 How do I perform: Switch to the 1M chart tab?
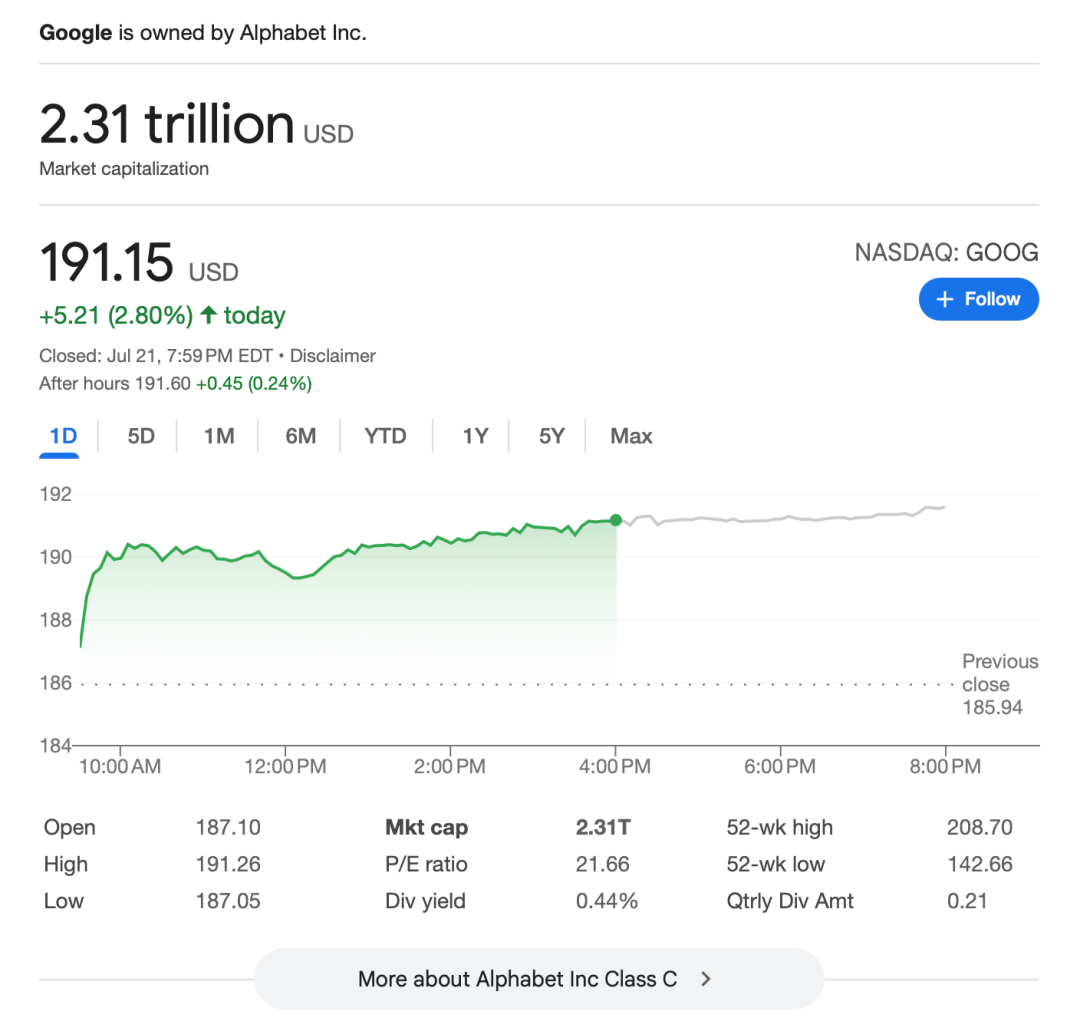coord(219,436)
